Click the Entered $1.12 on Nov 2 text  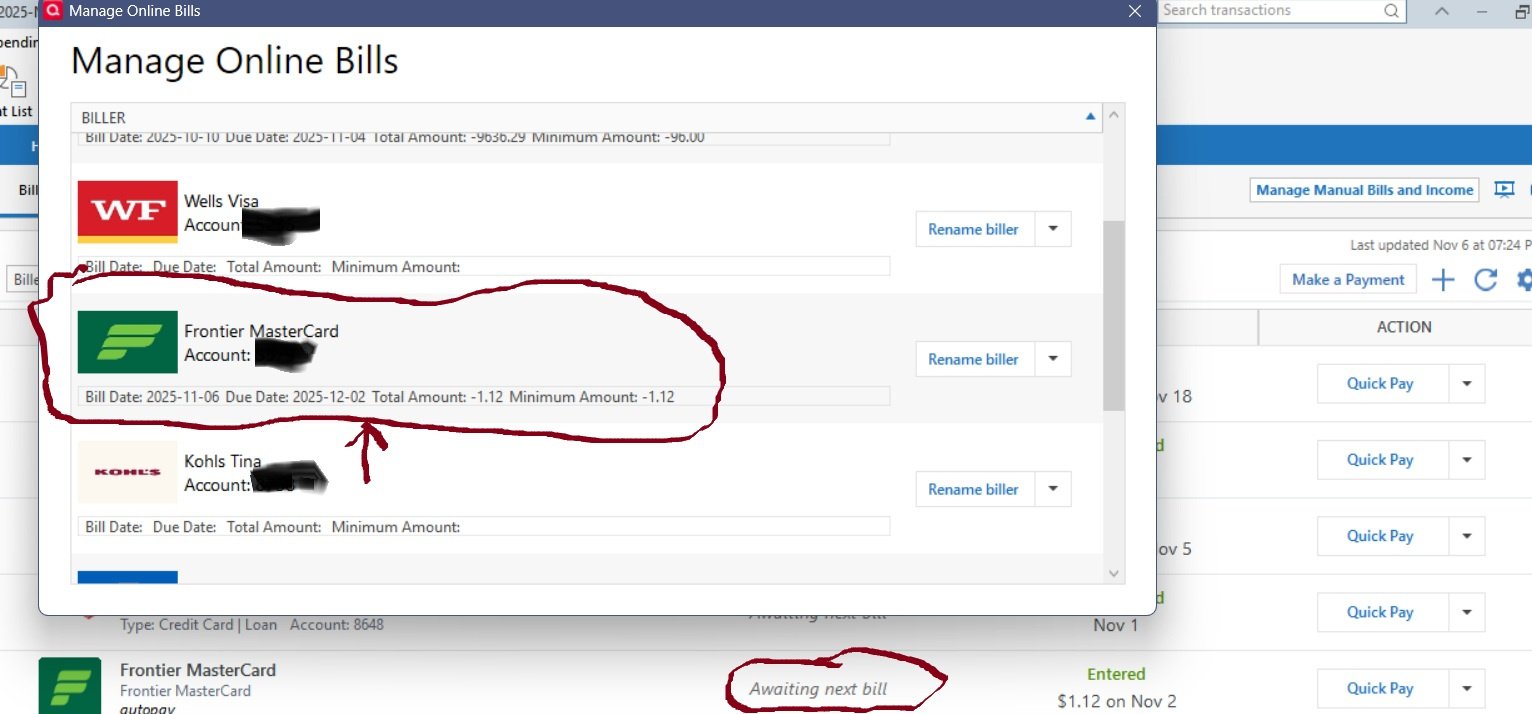[1116, 688]
